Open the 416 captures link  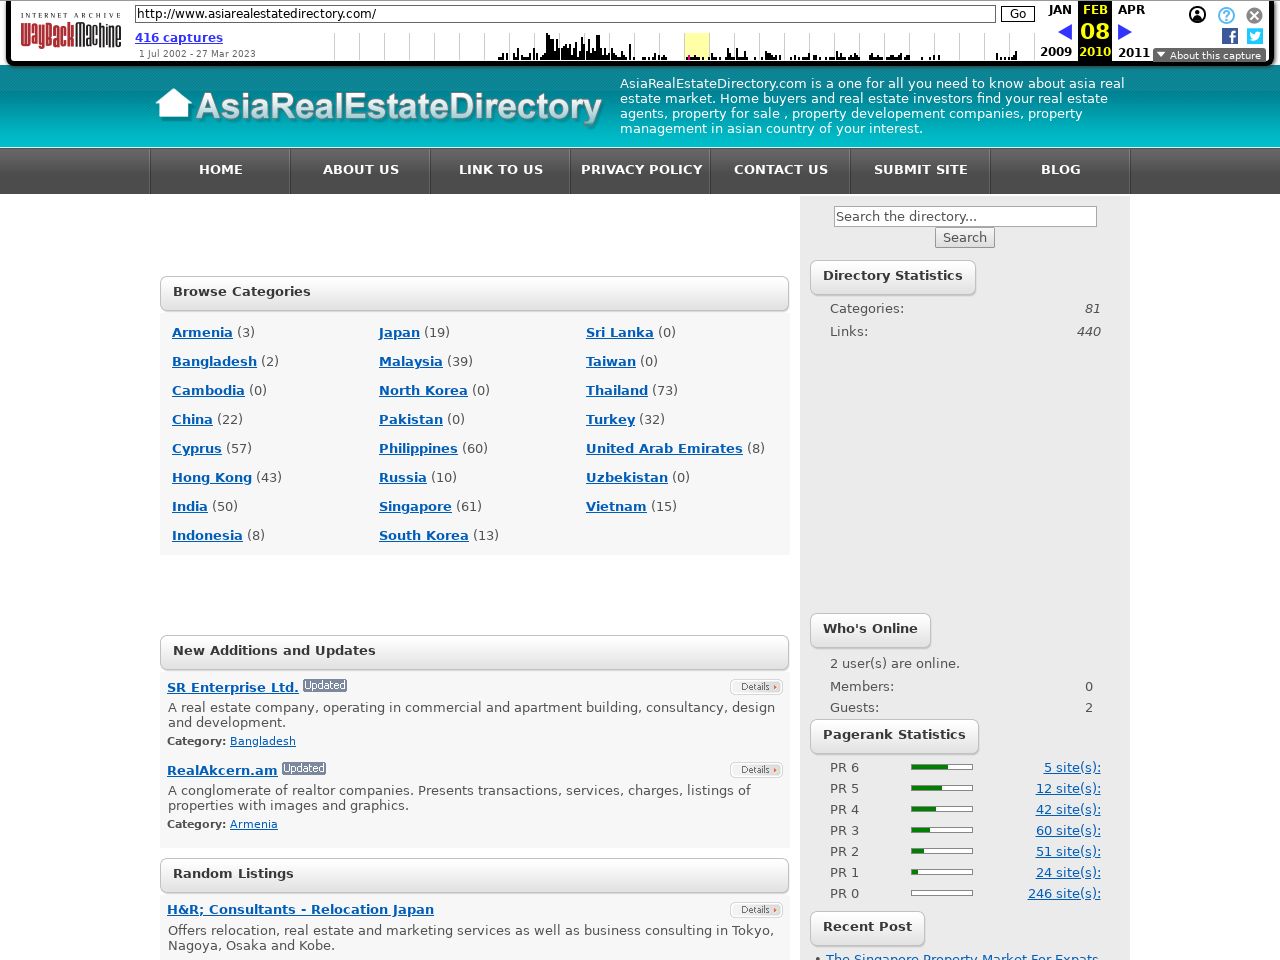[x=179, y=38]
